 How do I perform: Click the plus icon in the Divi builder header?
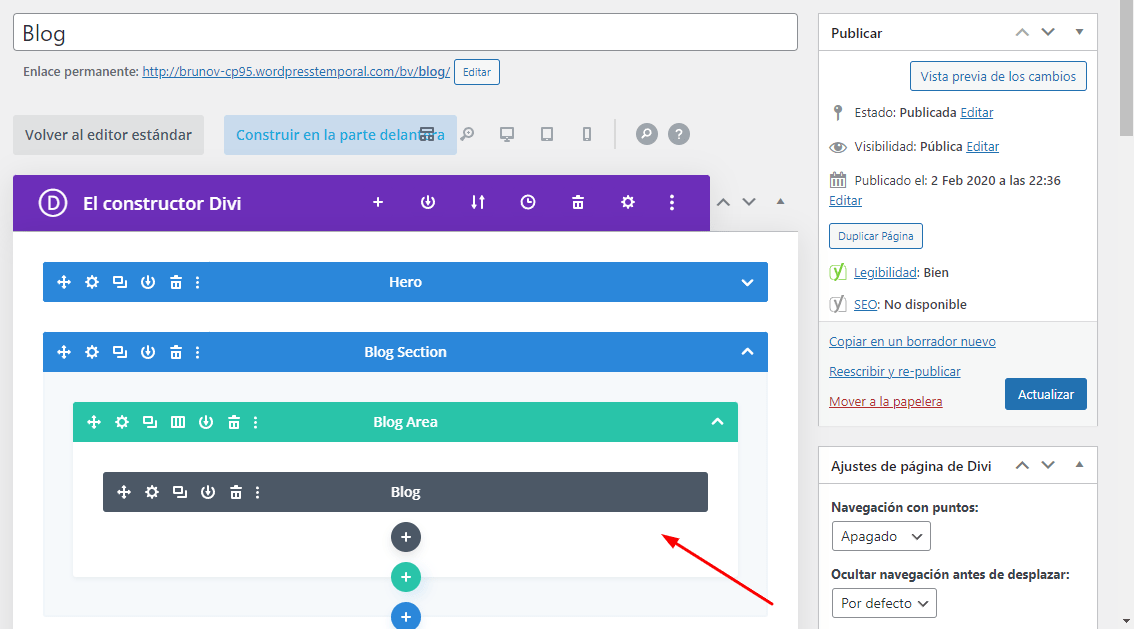(x=378, y=202)
